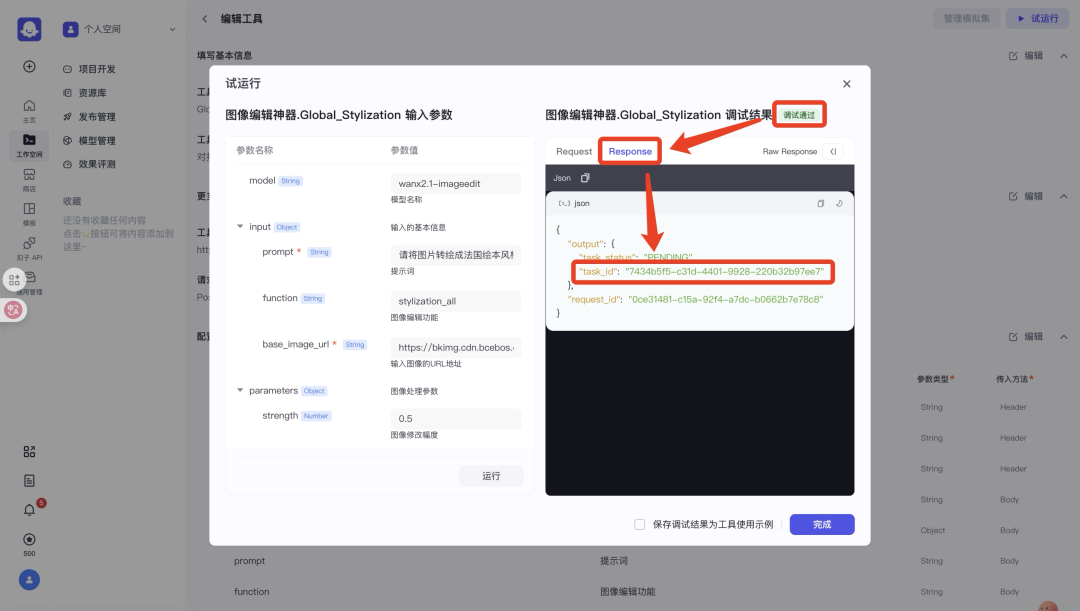Edit the model value wanx2.1-imageedit field
The height and width of the screenshot is (611, 1080).
click(455, 184)
